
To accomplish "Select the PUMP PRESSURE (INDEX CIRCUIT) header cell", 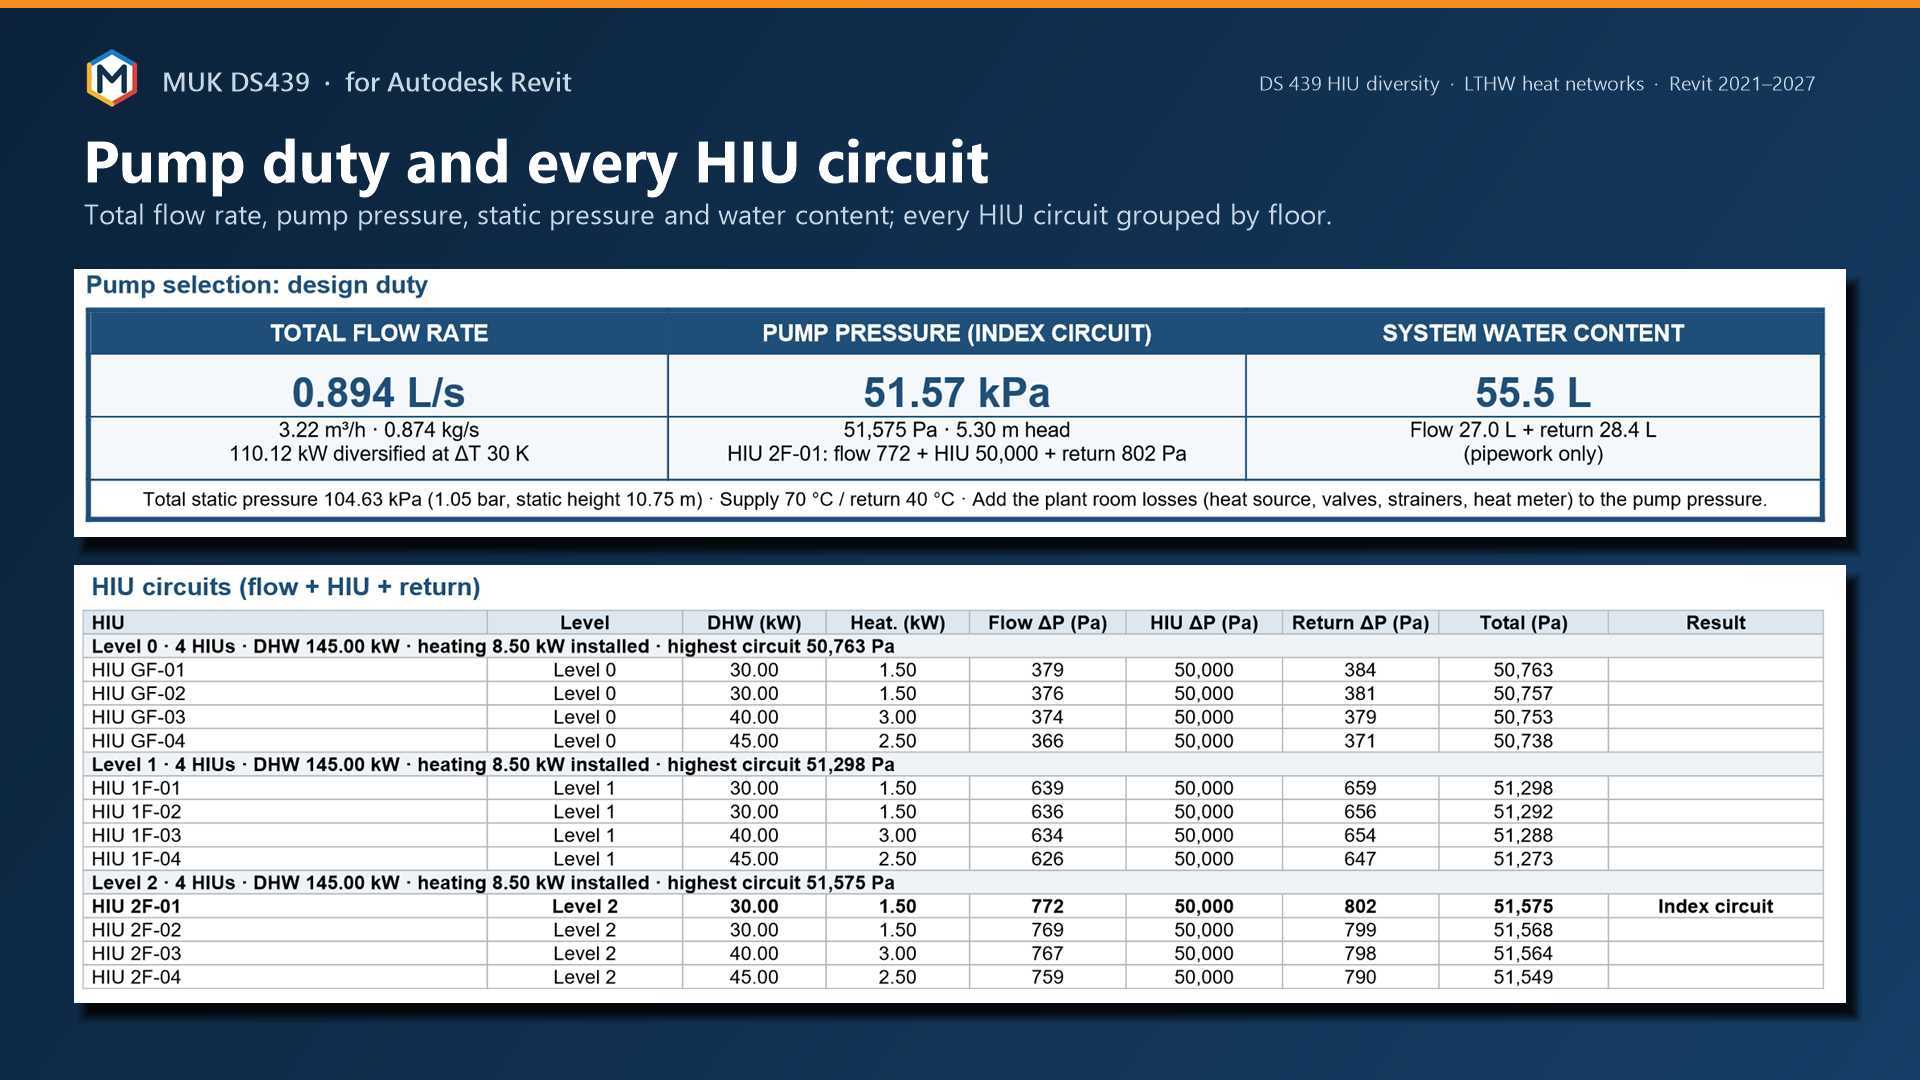I will 957,333.
